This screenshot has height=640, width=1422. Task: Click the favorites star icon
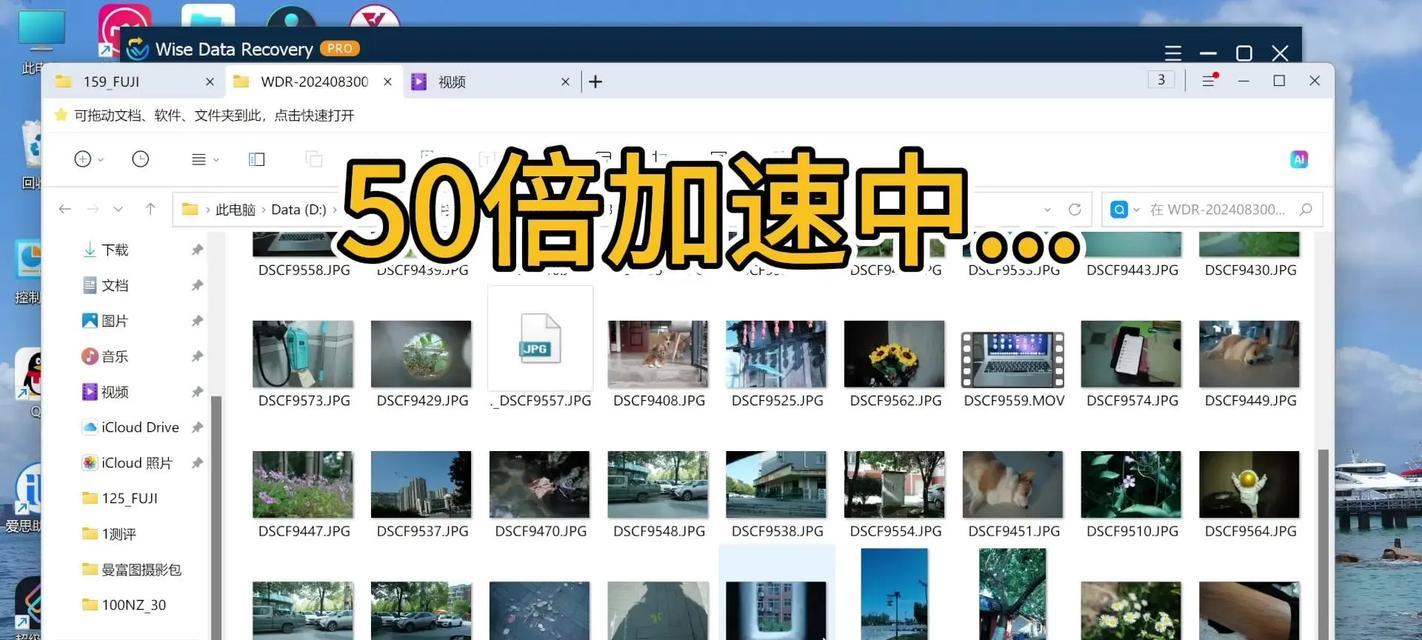click(61, 115)
